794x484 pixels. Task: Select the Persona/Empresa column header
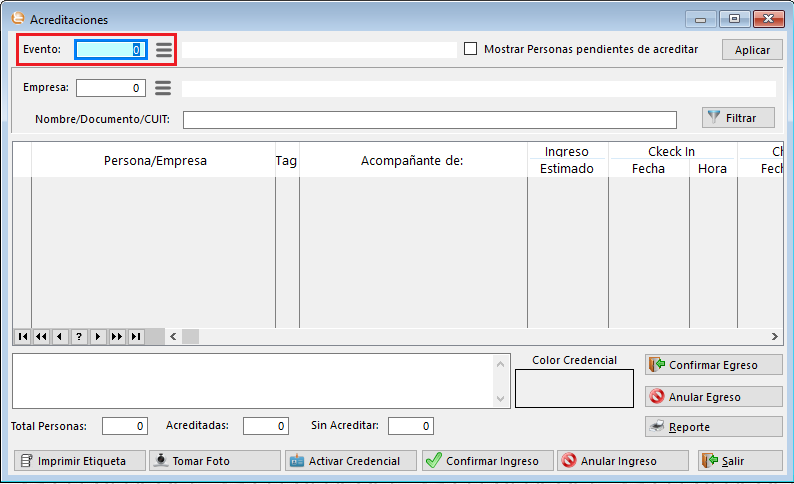point(155,160)
